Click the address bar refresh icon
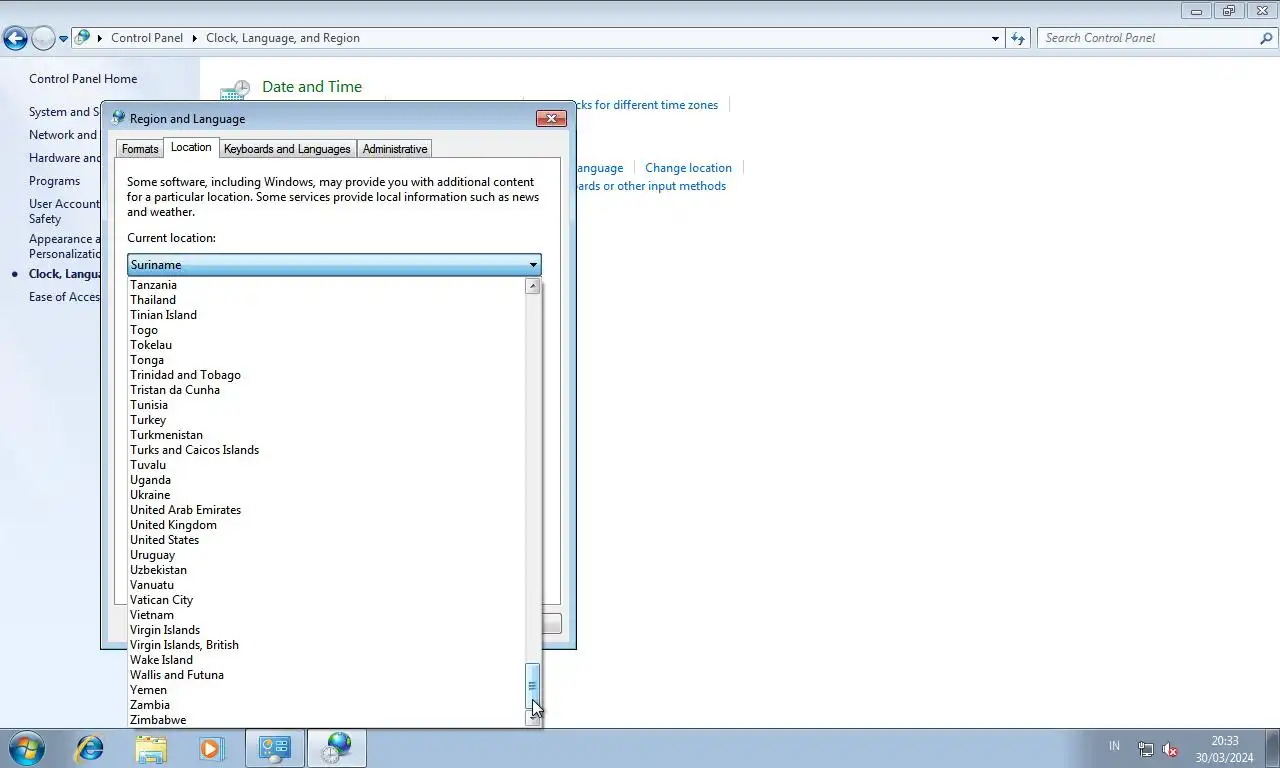This screenshot has width=1280, height=768. point(1018,38)
